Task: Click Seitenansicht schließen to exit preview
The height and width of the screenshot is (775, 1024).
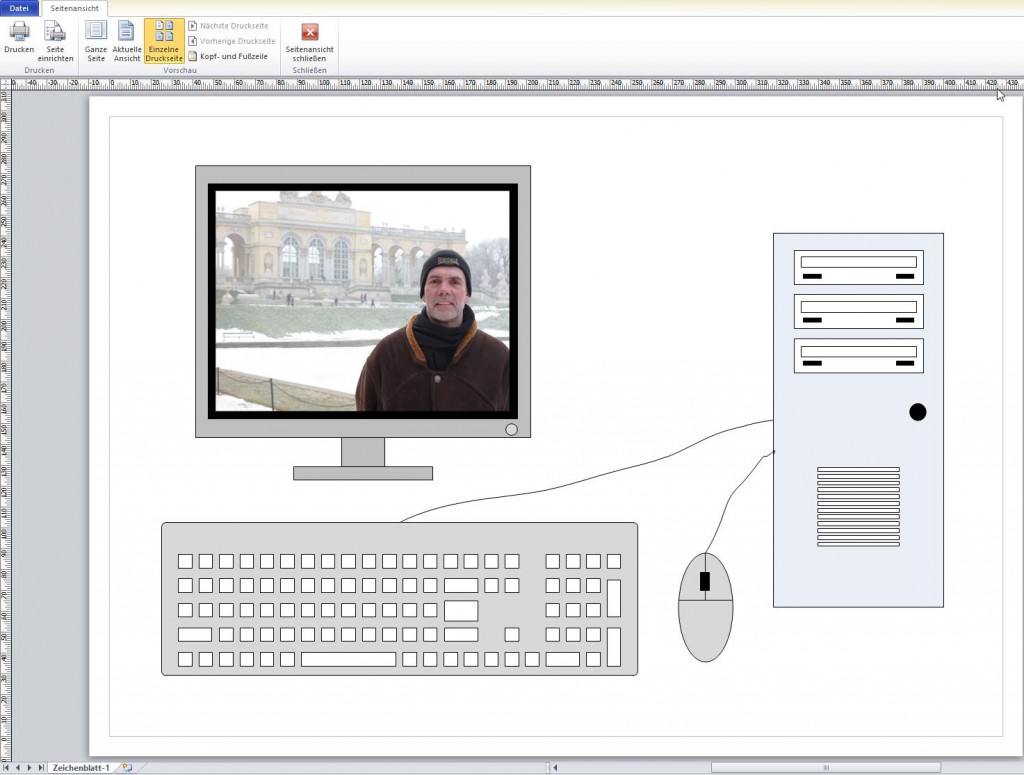Action: point(308,38)
